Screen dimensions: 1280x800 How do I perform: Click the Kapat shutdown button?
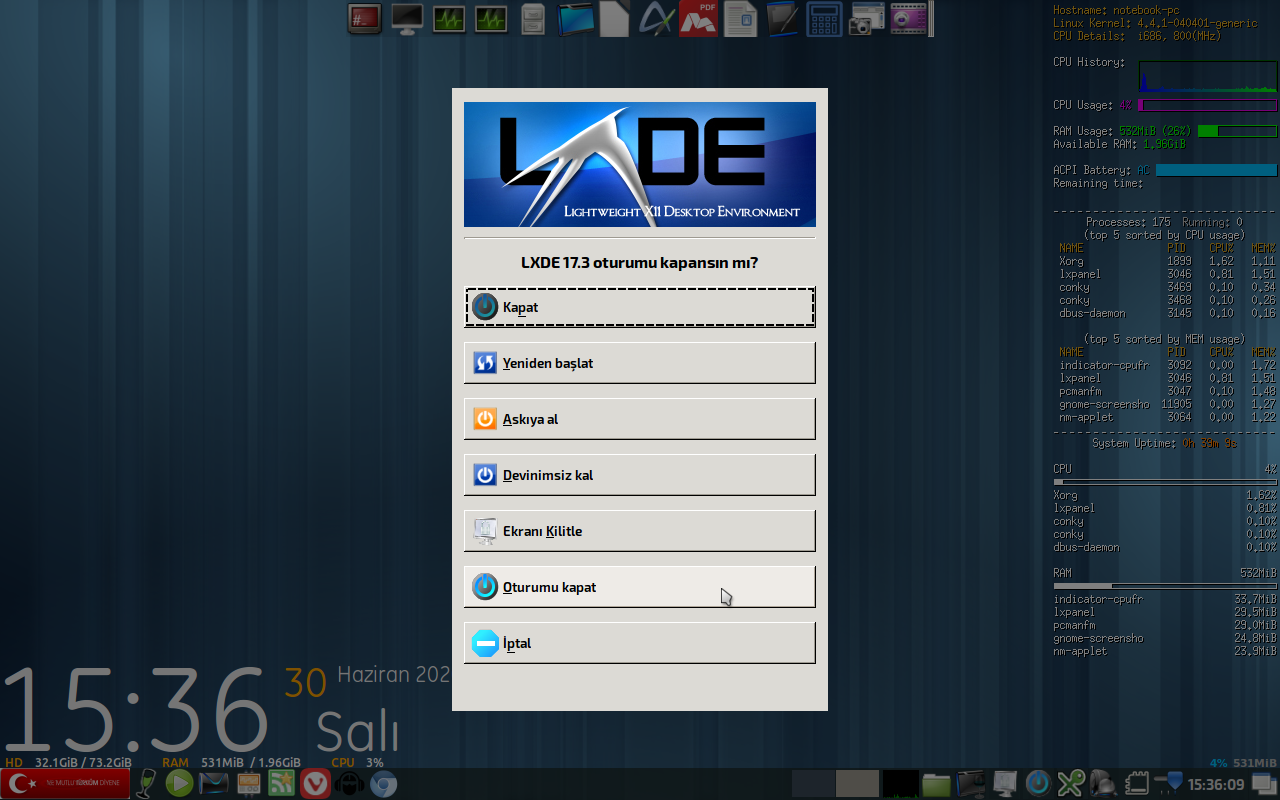(639, 307)
